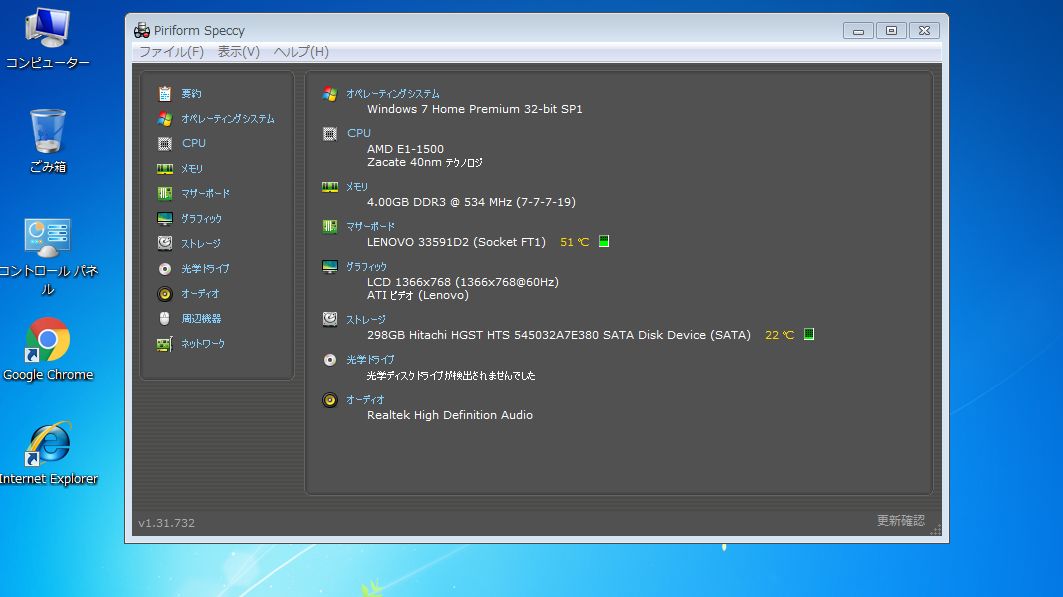This screenshot has height=597, width=1063.
Task: Select the オペレーティングシステム sidebar icon
Action: coord(164,119)
